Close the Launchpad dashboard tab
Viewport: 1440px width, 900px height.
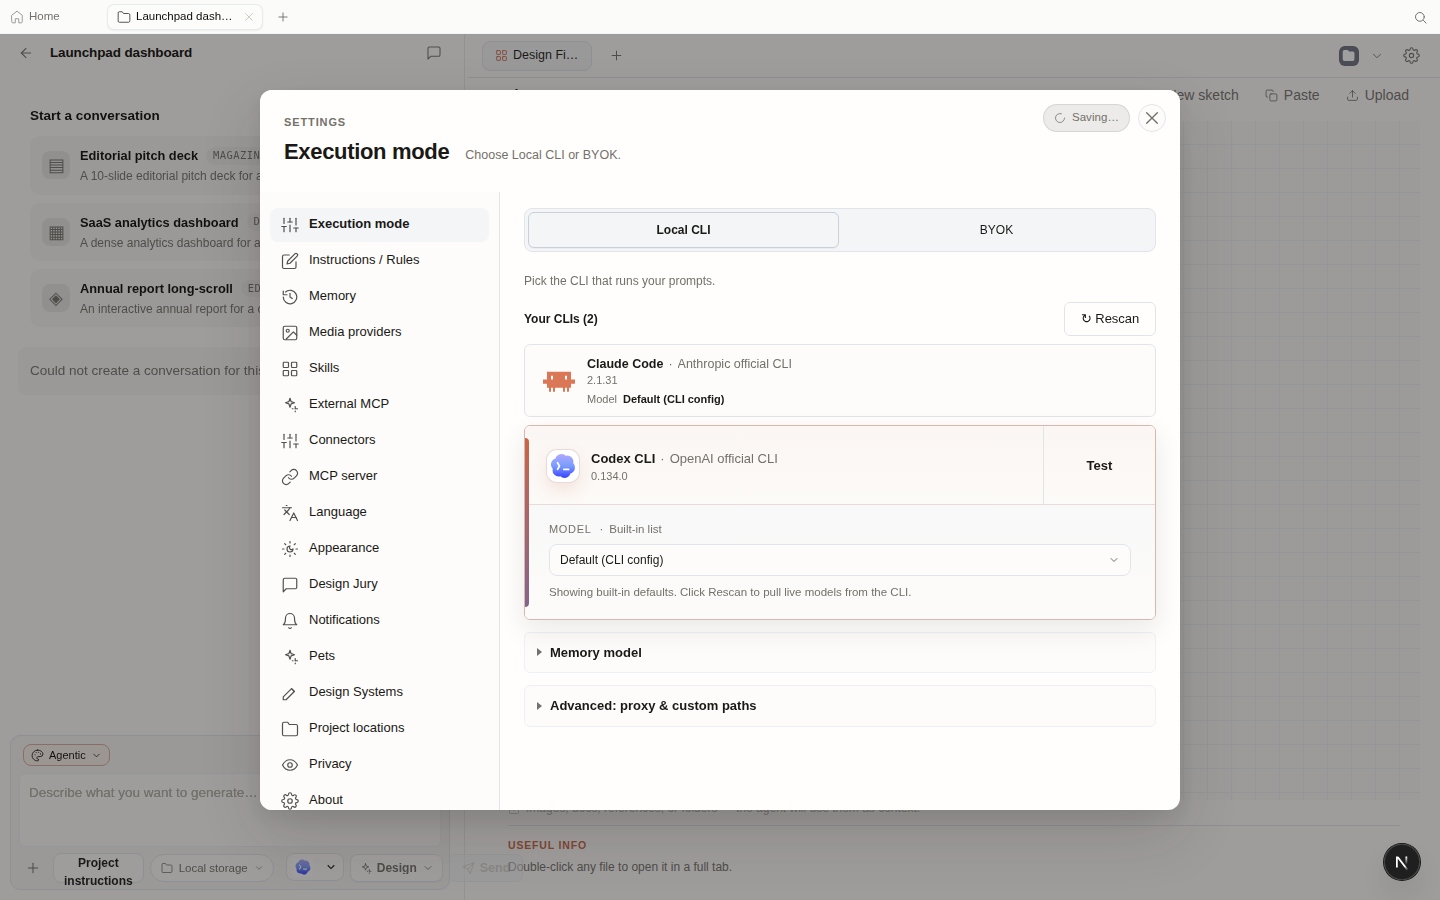[x=249, y=17]
